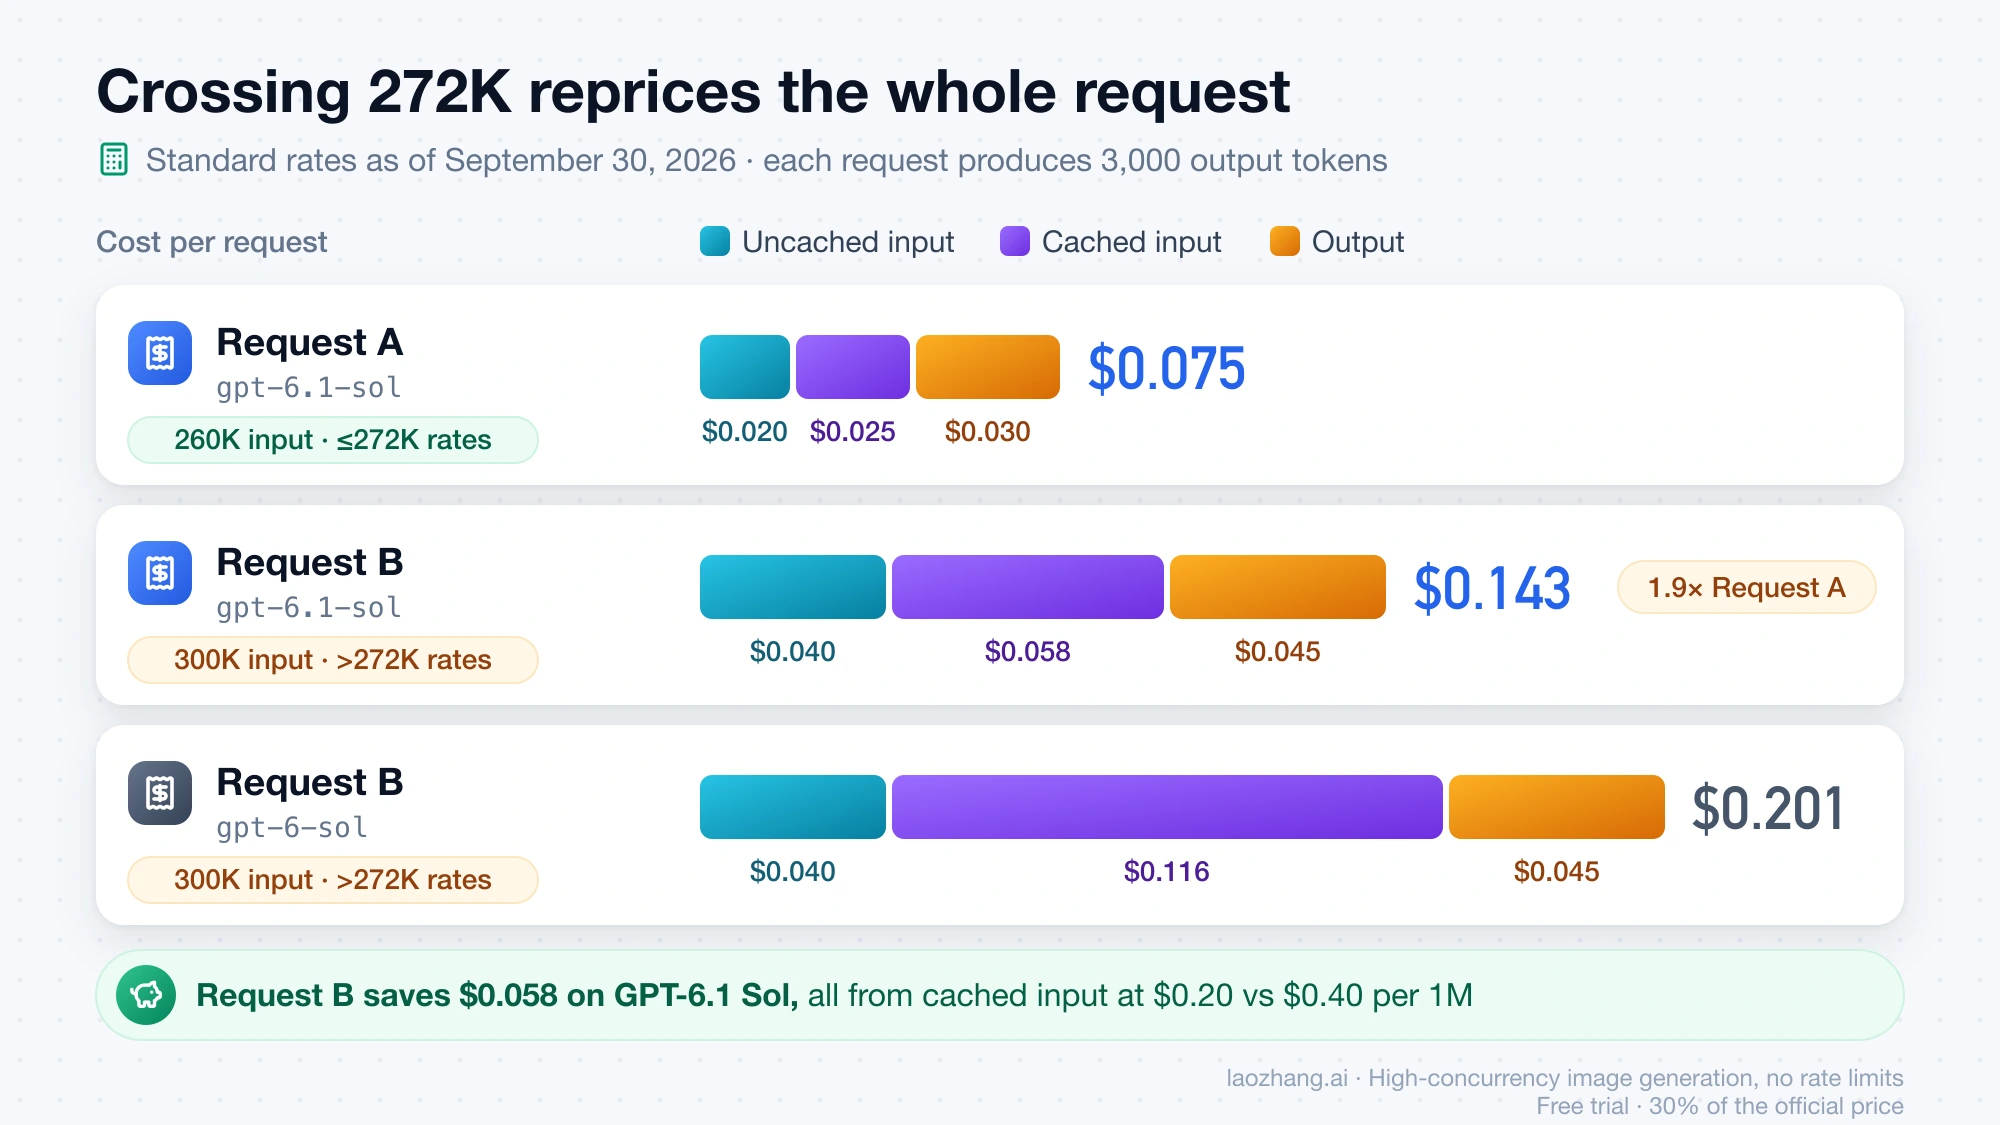The image size is (2000, 1125).
Task: Click the '1.9× Request A' badge
Action: tap(1746, 587)
